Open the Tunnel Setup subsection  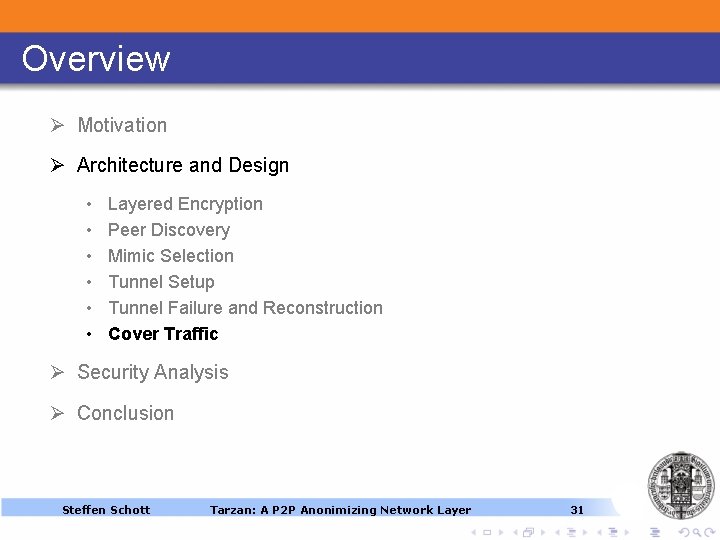tap(162, 282)
